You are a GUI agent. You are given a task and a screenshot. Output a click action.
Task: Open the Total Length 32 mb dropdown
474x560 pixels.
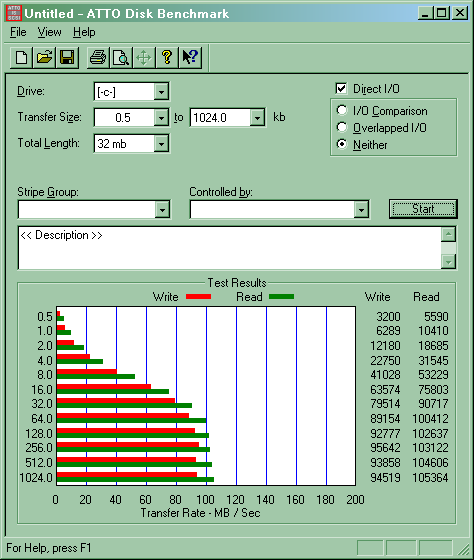[161, 144]
